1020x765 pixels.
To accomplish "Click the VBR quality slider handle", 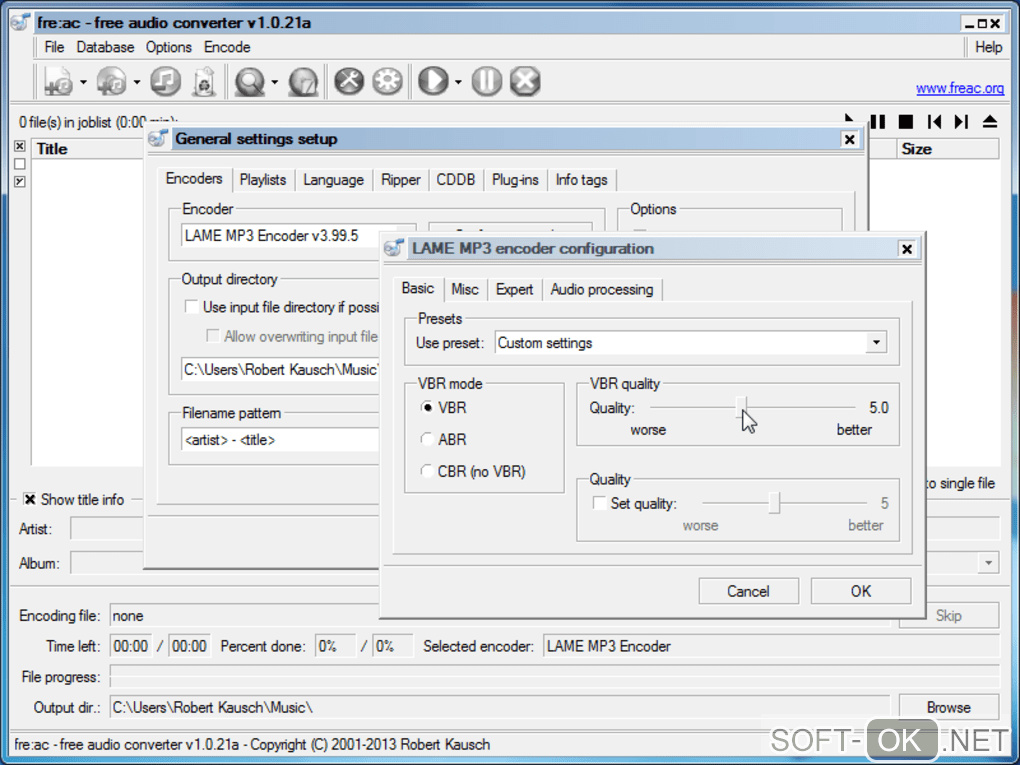I will click(742, 407).
